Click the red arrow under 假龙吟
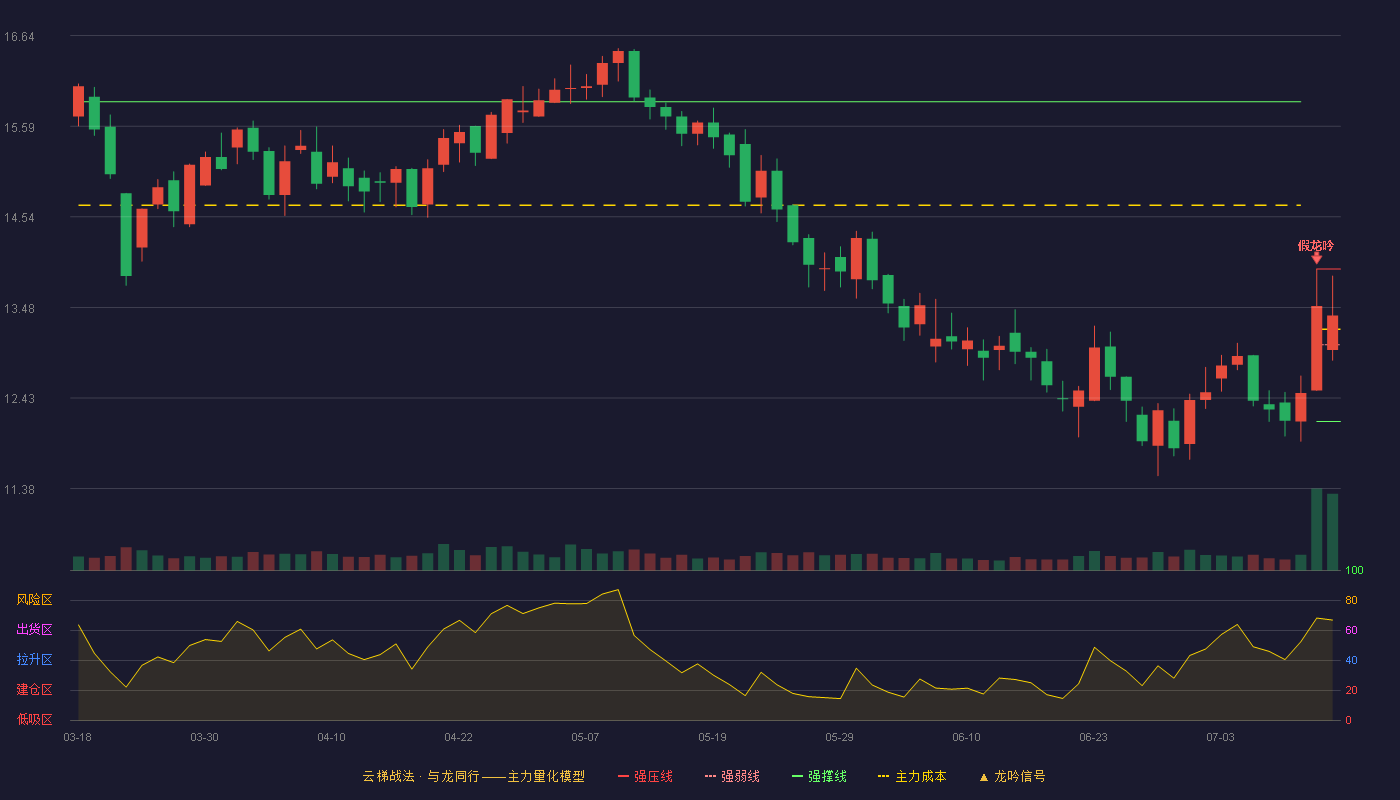The image size is (1400, 800). click(1316, 259)
